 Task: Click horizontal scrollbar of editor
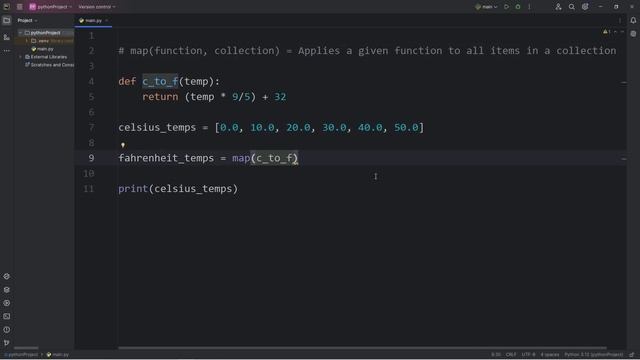pyautogui.click(x=362, y=348)
